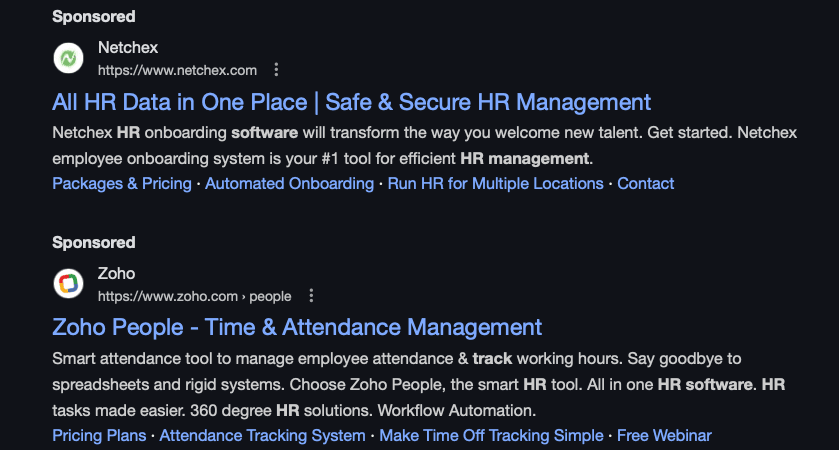Open Attendance Tracking System sitelink
This screenshot has height=450, width=839.
coord(262,435)
